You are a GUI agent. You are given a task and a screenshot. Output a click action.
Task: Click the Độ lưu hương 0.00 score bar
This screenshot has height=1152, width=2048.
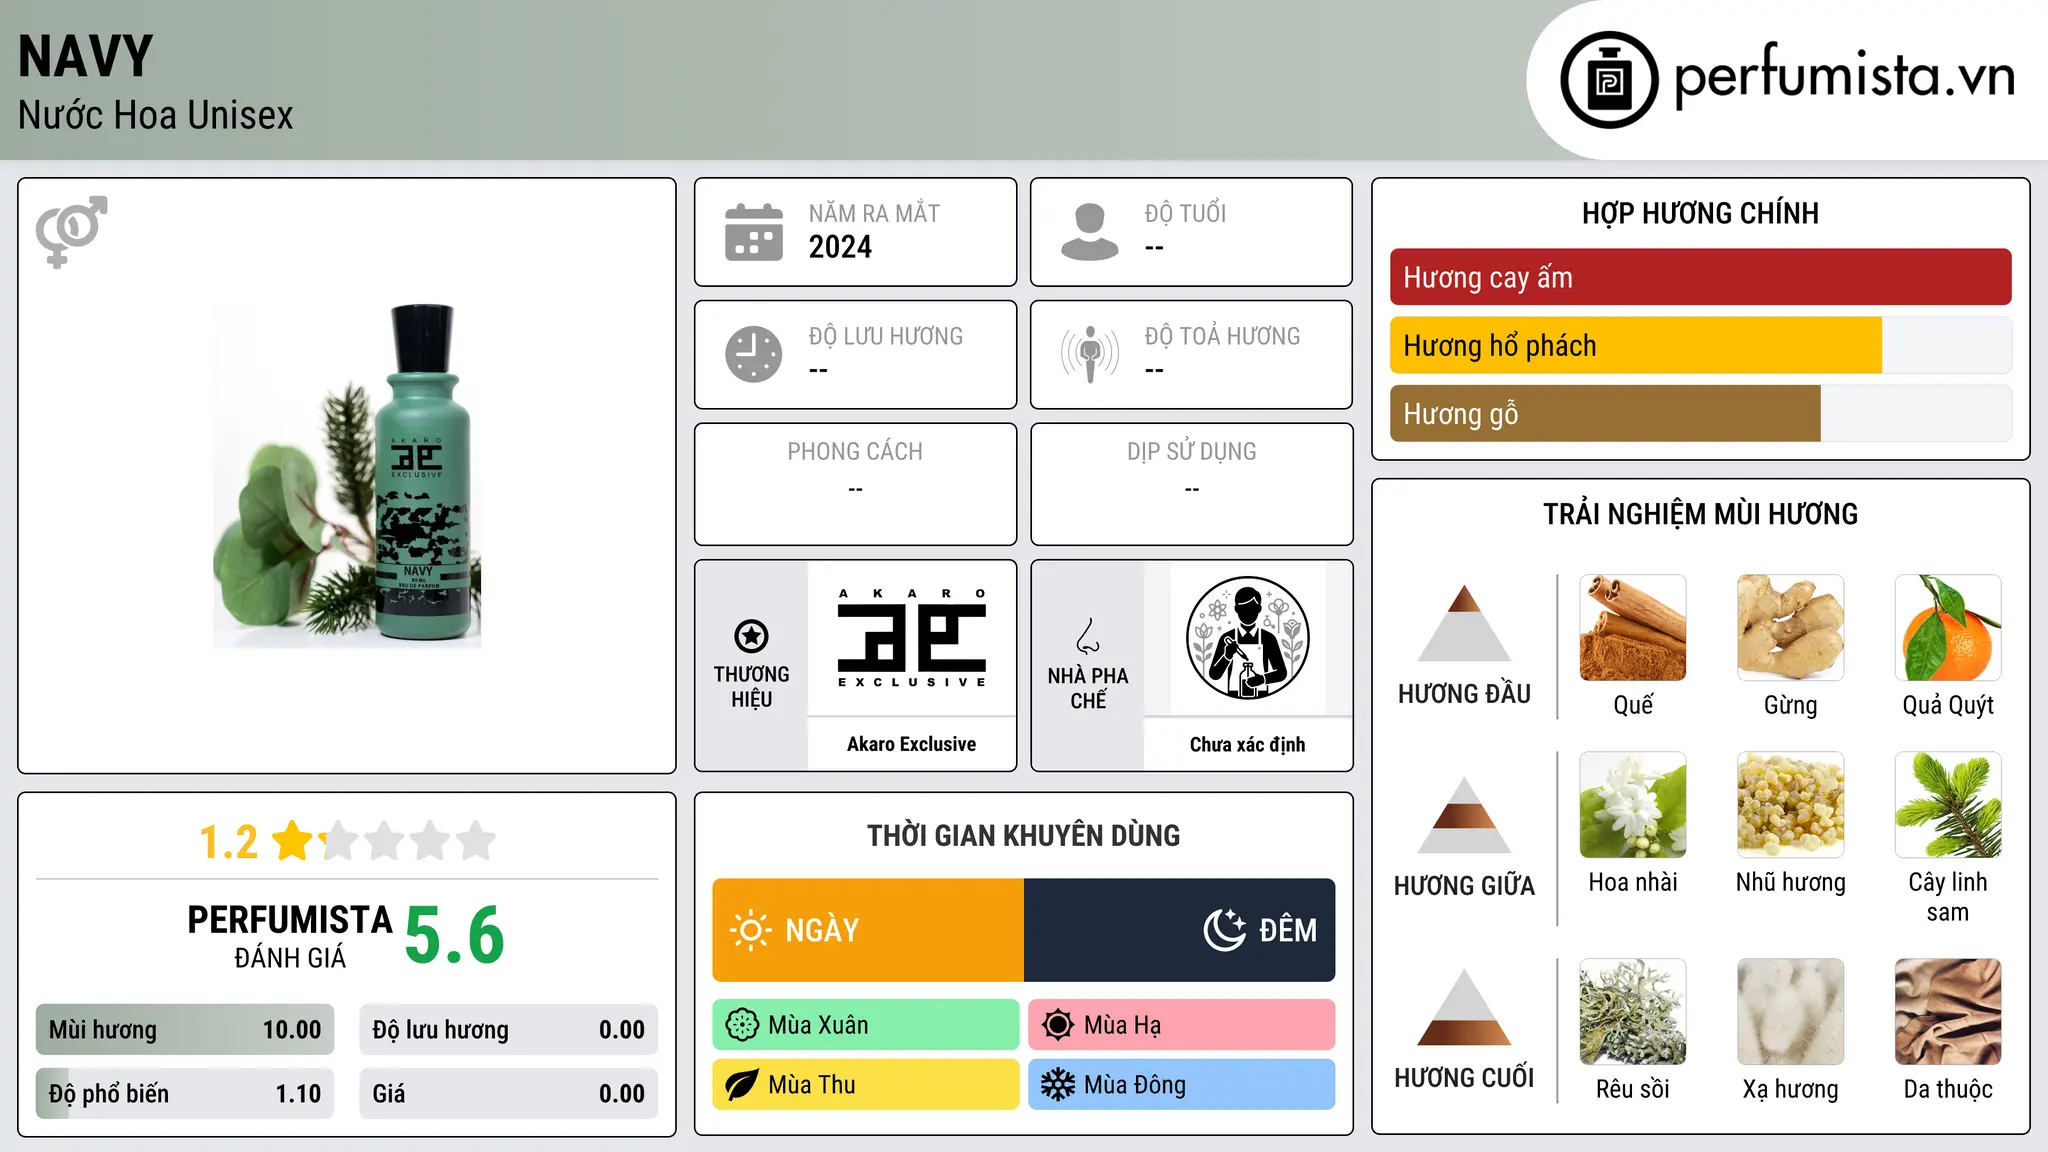508,1030
